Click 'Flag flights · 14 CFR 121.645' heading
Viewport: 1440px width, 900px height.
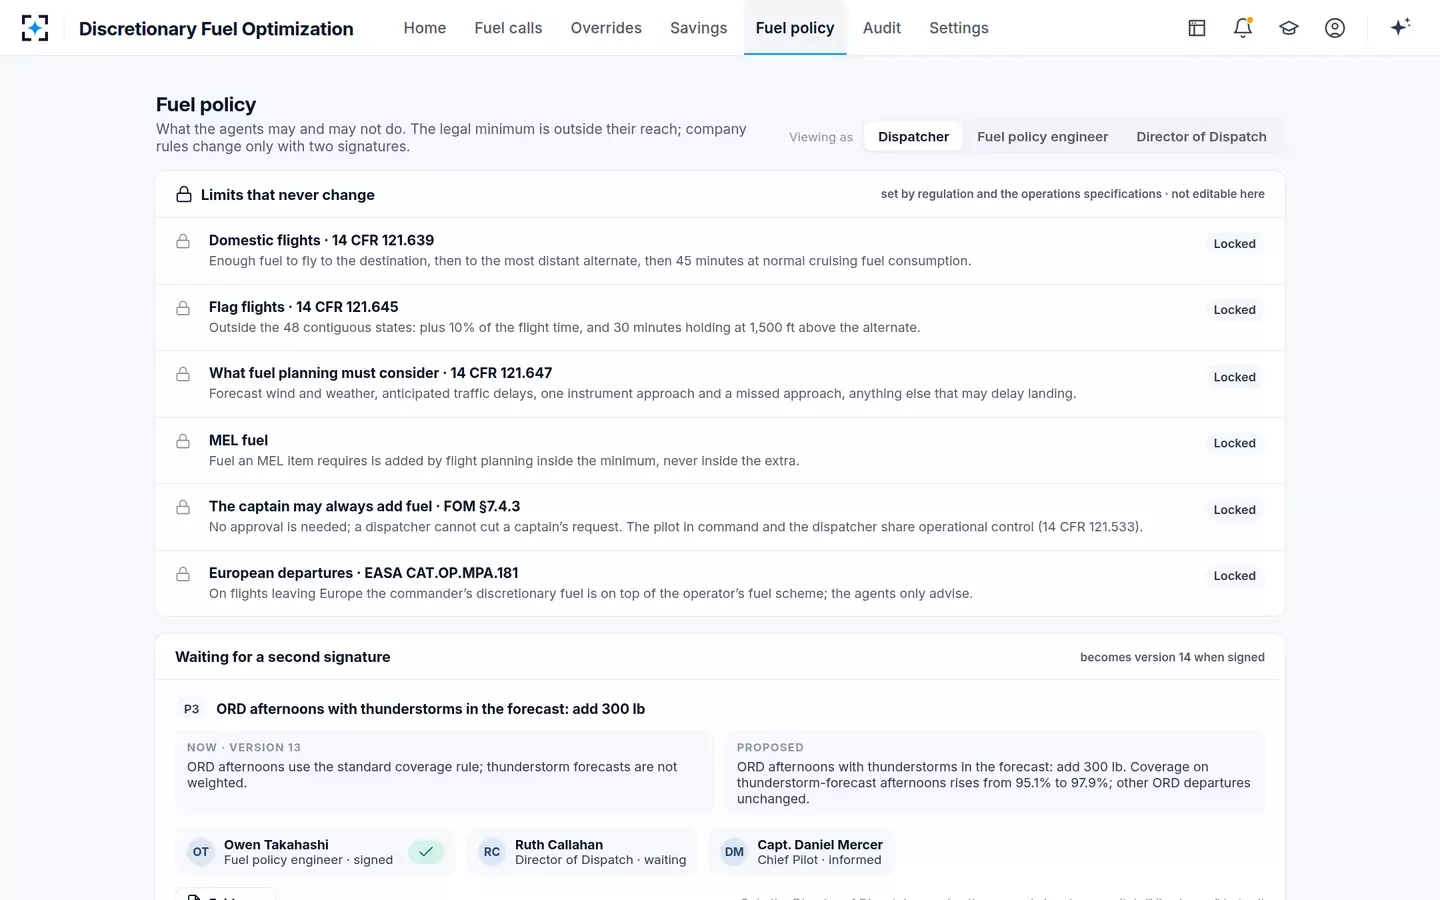tap(303, 307)
